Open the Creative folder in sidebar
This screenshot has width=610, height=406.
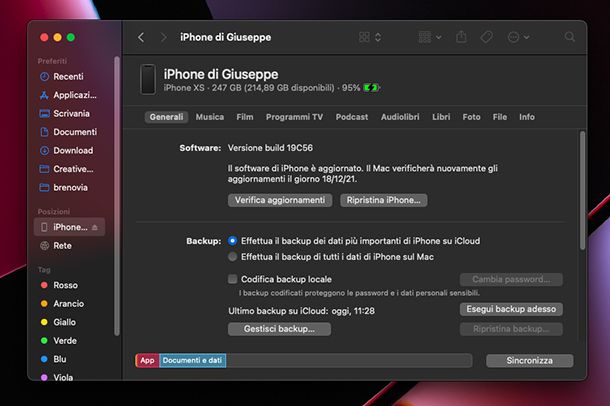click(69, 169)
